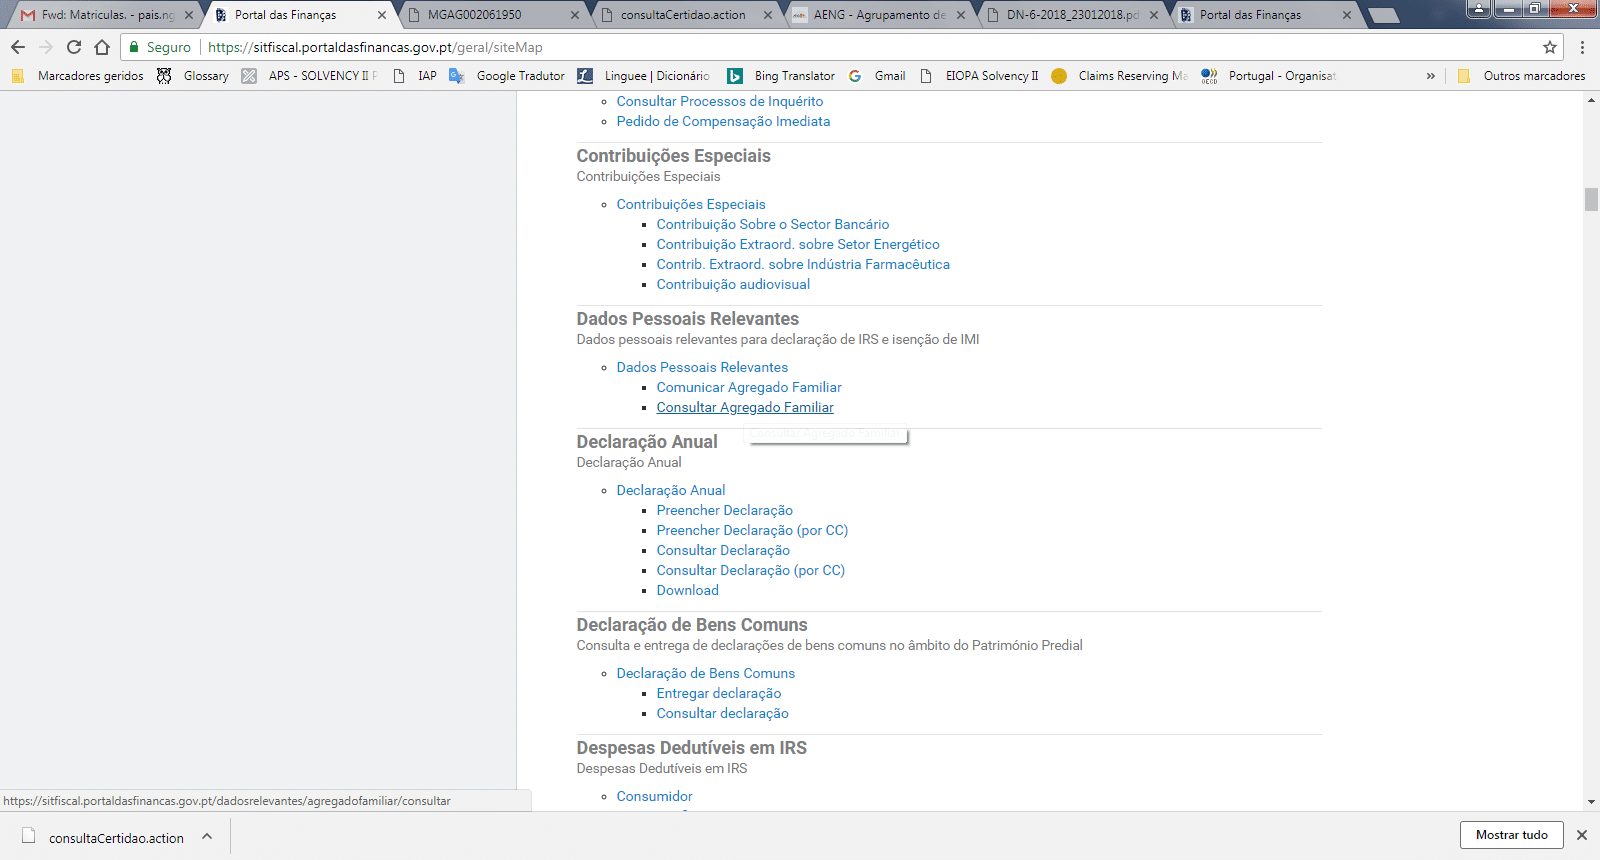Open the Outros marcadores folder
This screenshot has width=1600, height=860.
pos(1521,76)
